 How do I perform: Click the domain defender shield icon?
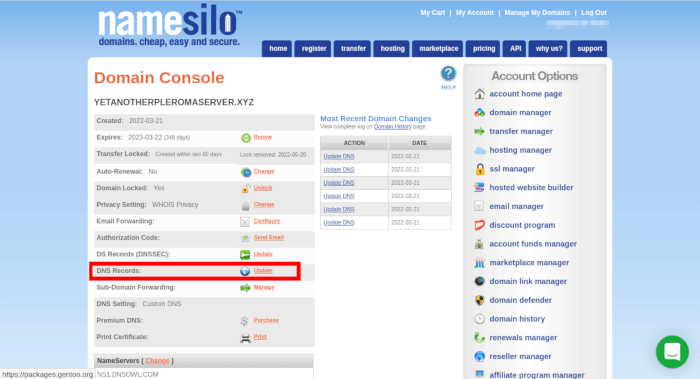479,300
